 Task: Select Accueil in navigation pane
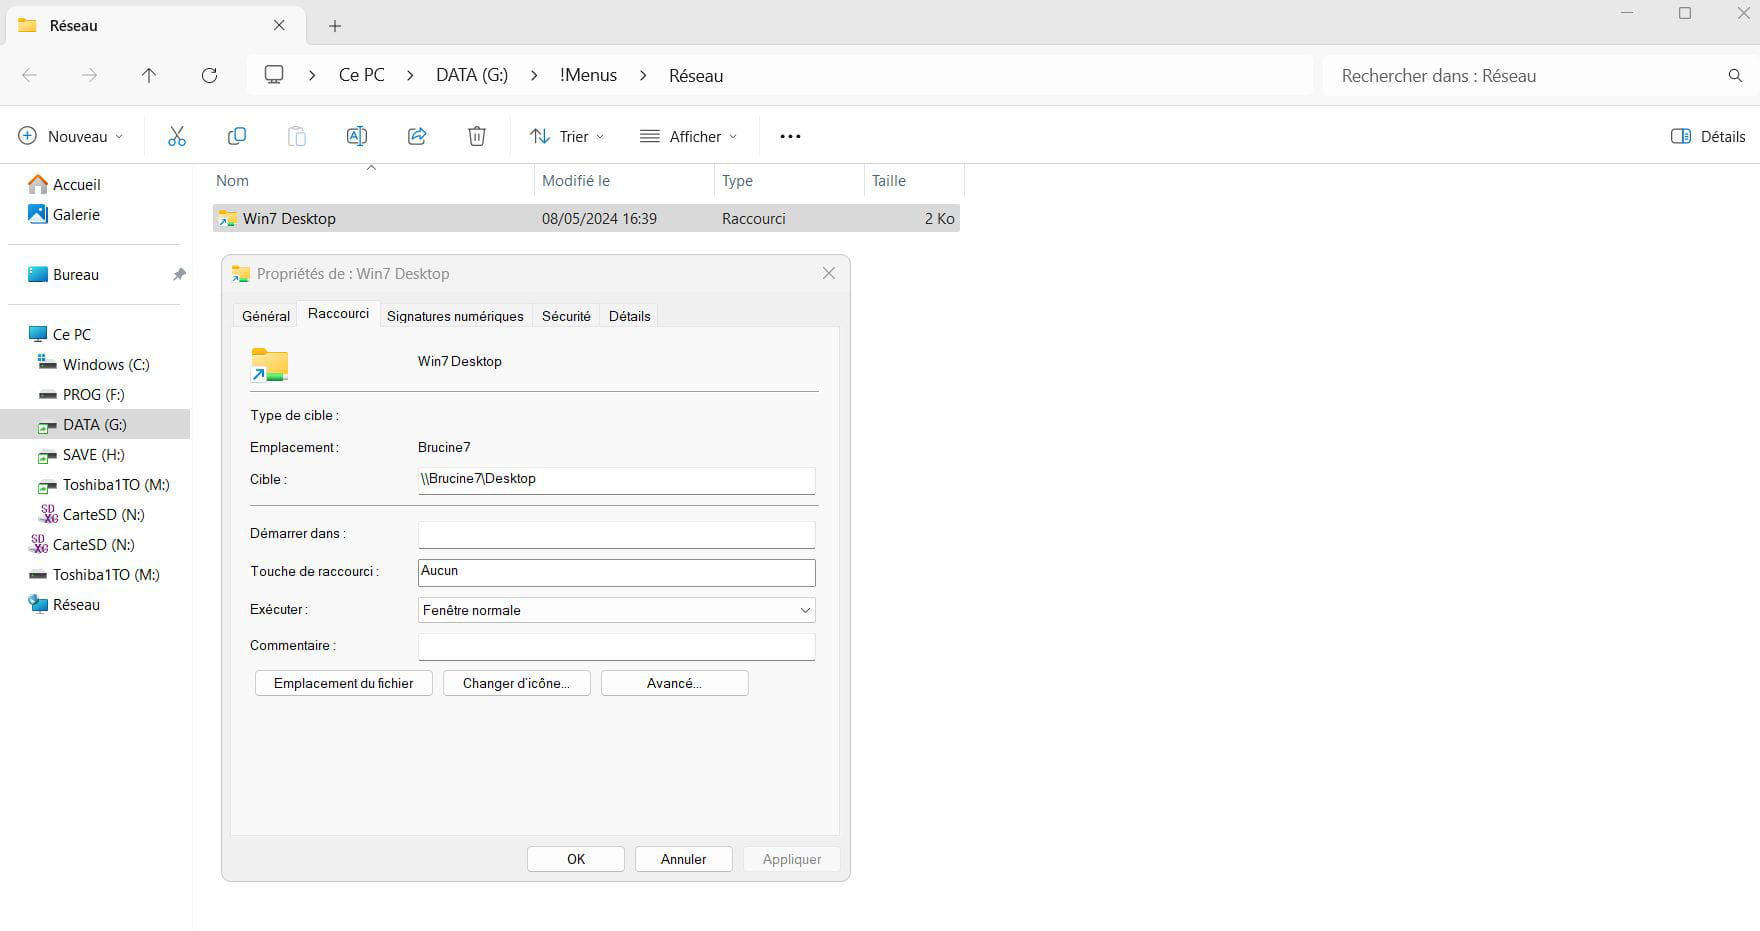click(65, 184)
